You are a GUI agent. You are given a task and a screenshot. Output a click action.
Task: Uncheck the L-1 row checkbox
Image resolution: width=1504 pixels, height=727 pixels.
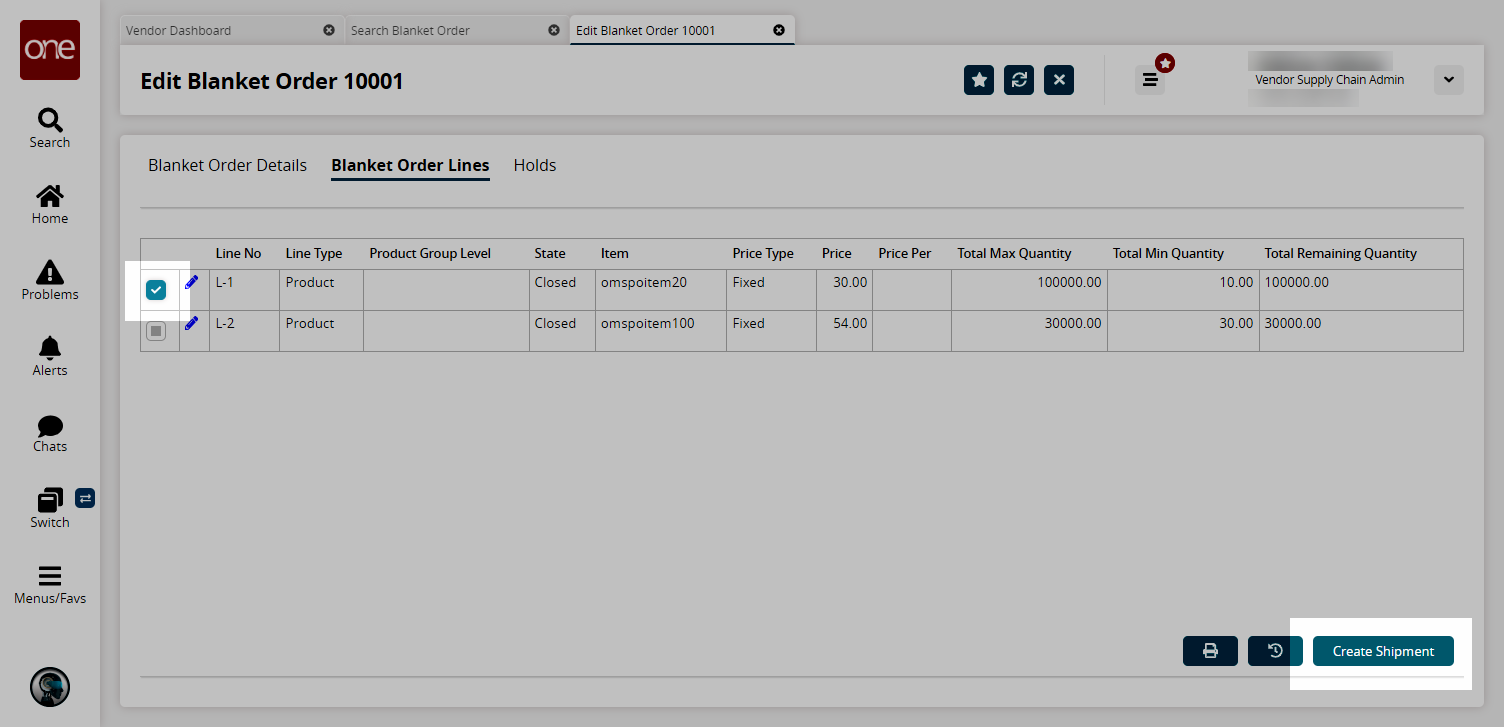(156, 290)
